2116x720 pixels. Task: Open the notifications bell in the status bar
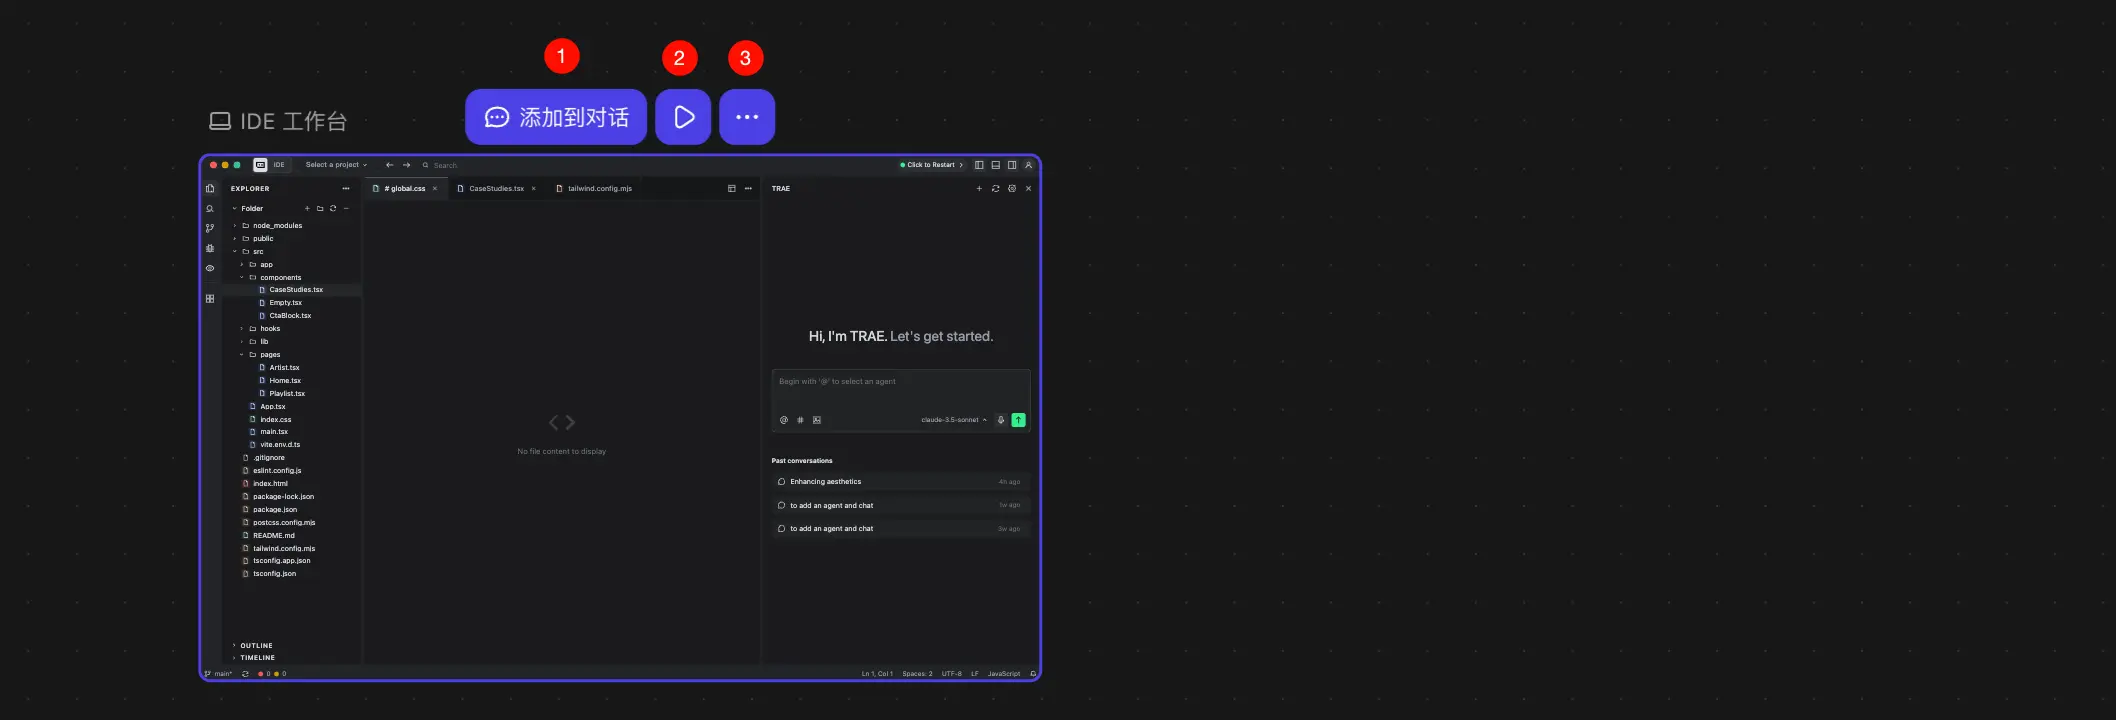coord(1033,674)
